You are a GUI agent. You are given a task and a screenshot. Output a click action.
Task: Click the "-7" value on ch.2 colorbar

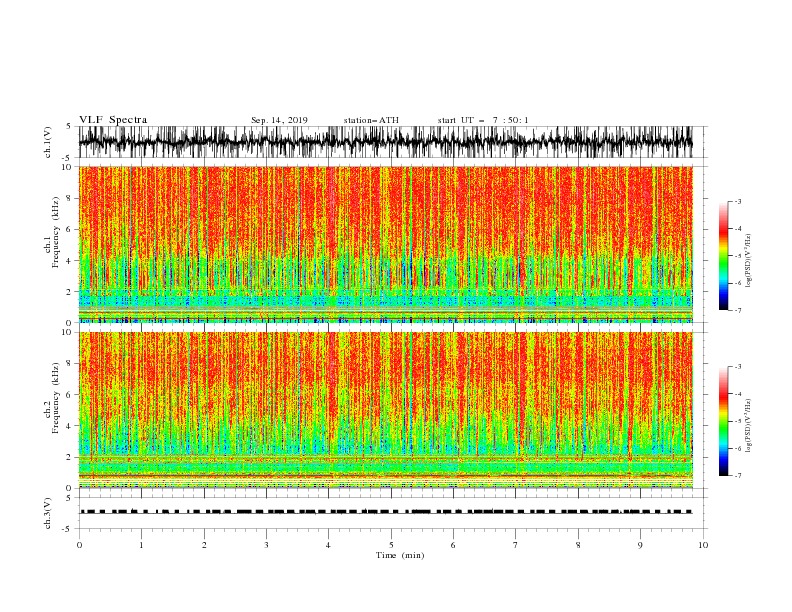point(737,476)
